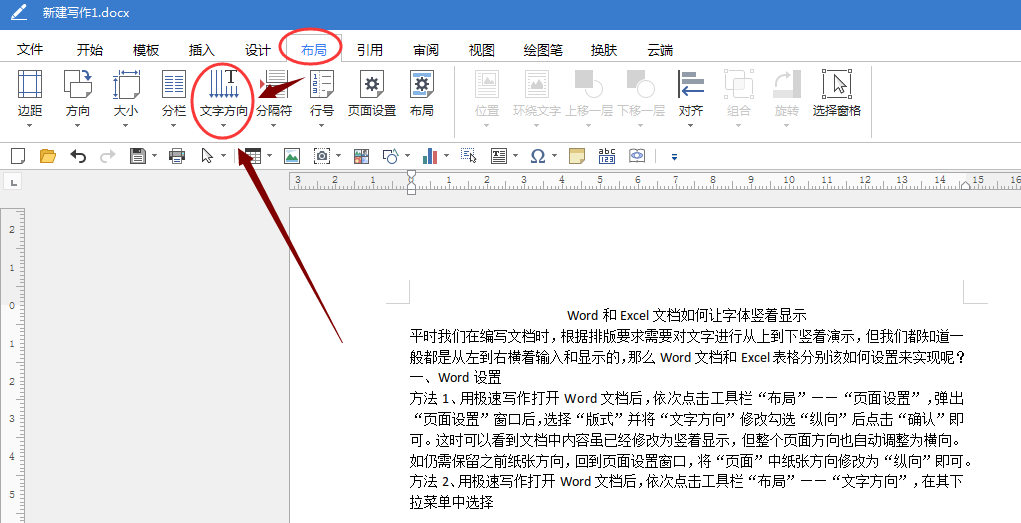Switch to the 视图 tab
The height and width of the screenshot is (523, 1021).
pyautogui.click(x=482, y=50)
